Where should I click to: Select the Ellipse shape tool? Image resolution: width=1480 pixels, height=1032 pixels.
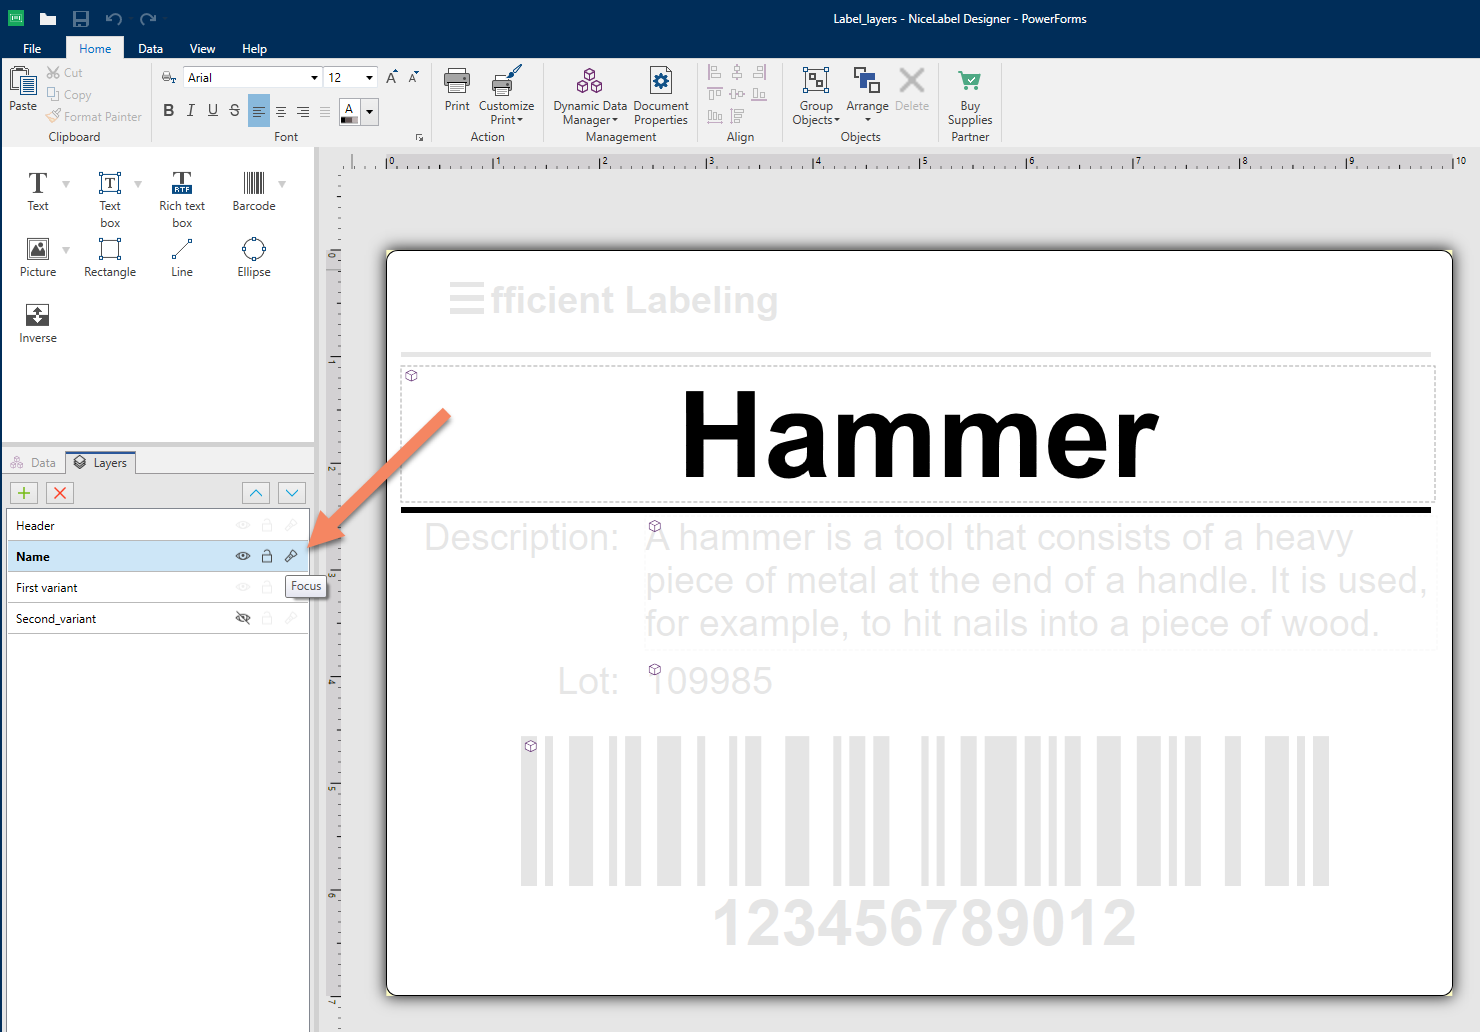[x=254, y=257]
